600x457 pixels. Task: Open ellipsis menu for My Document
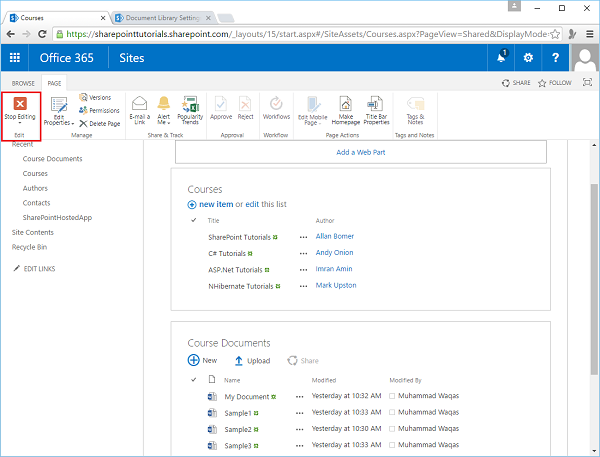299,397
